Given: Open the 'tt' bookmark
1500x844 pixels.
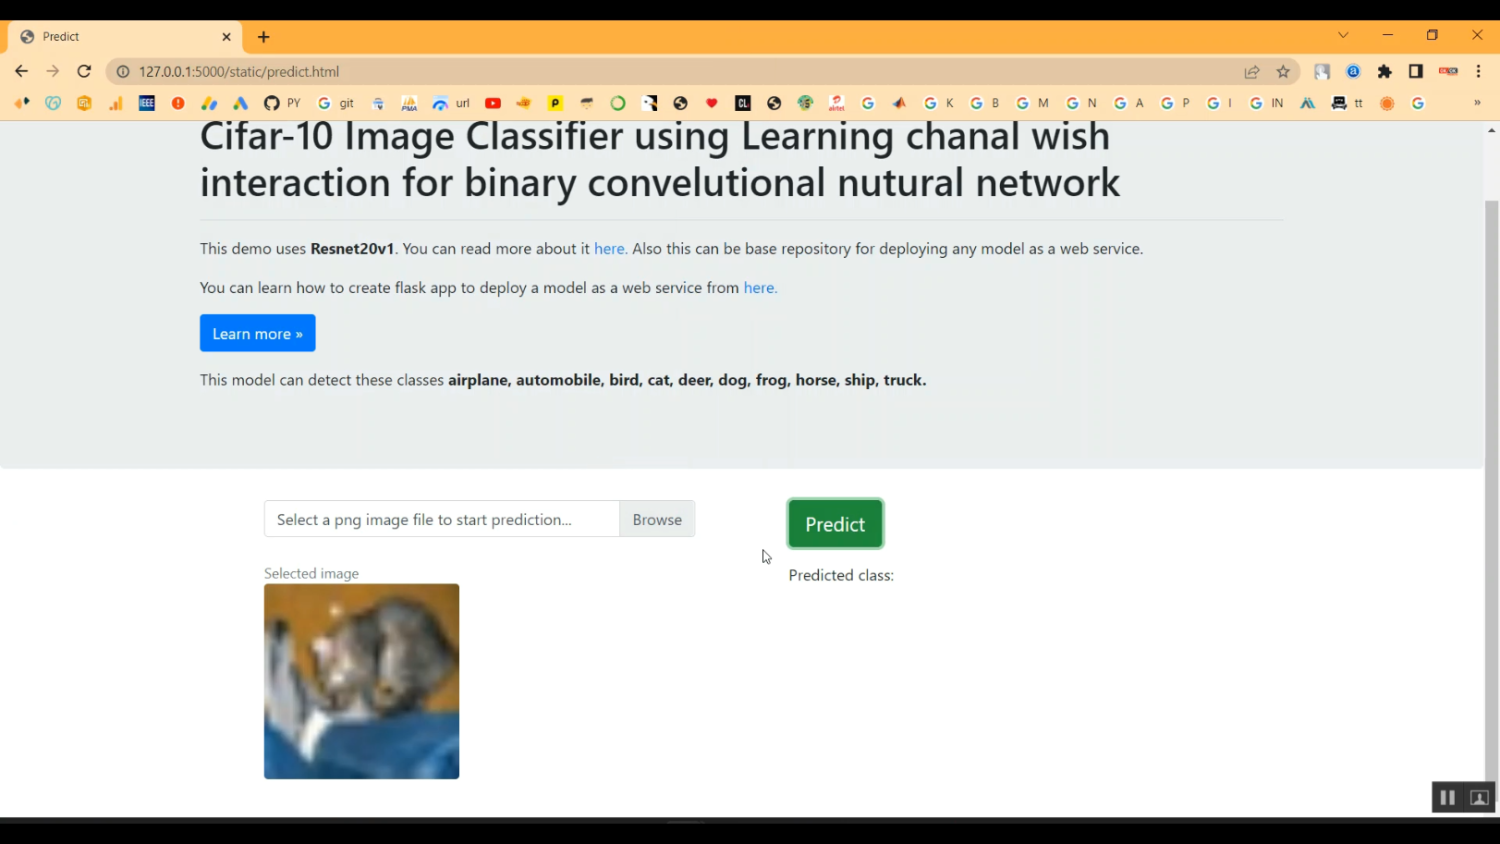Looking at the screenshot, I should point(1348,103).
